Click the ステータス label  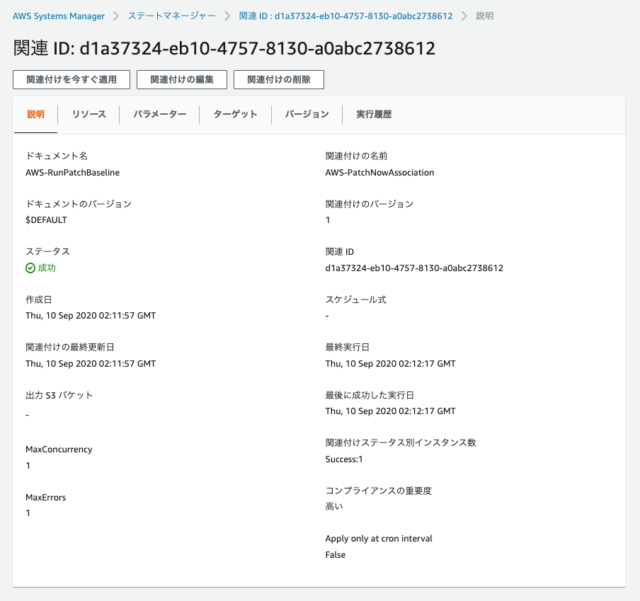[48, 252]
